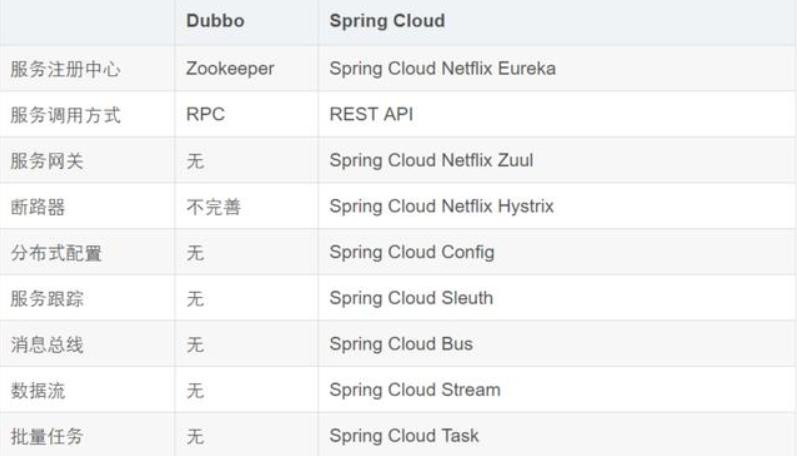Select Spring Cloud Stream cell
Viewport: 797px width, 462px height.
(414, 390)
